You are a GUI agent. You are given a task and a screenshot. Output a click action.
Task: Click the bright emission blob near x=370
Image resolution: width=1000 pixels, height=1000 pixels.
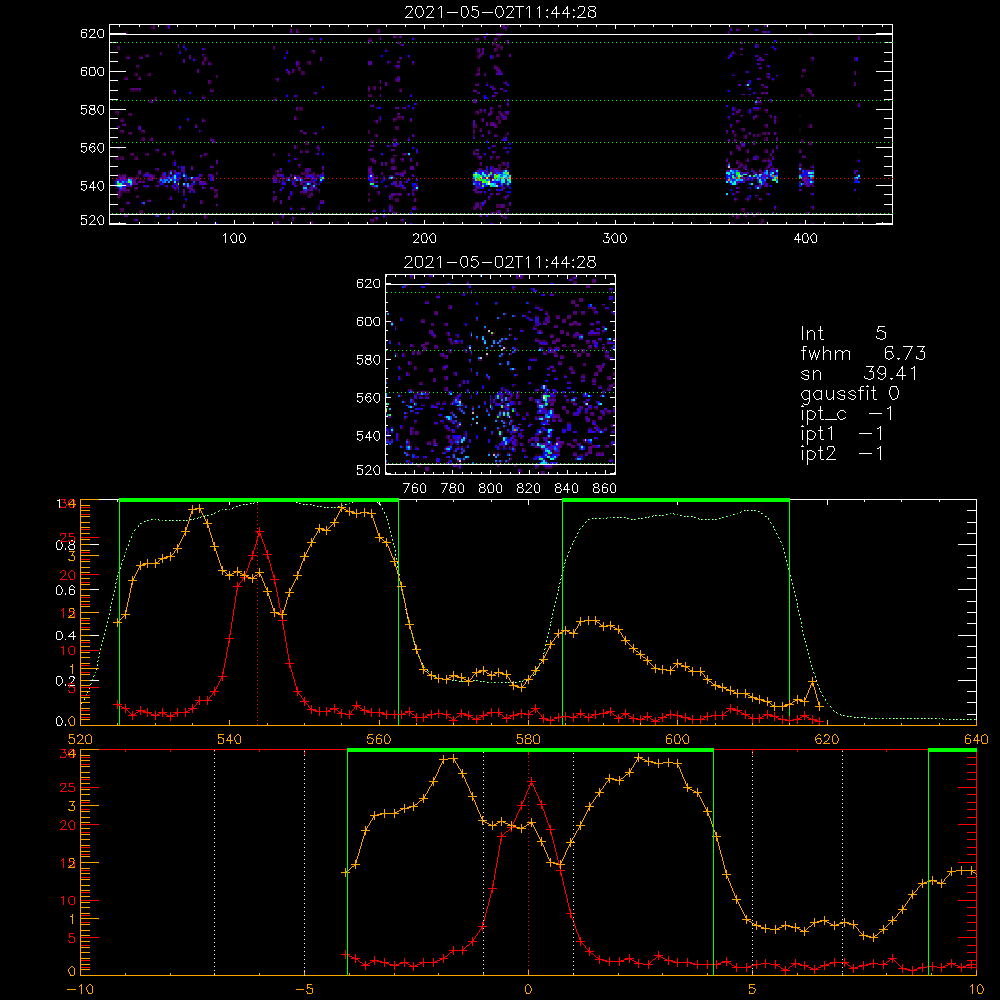(x=752, y=176)
